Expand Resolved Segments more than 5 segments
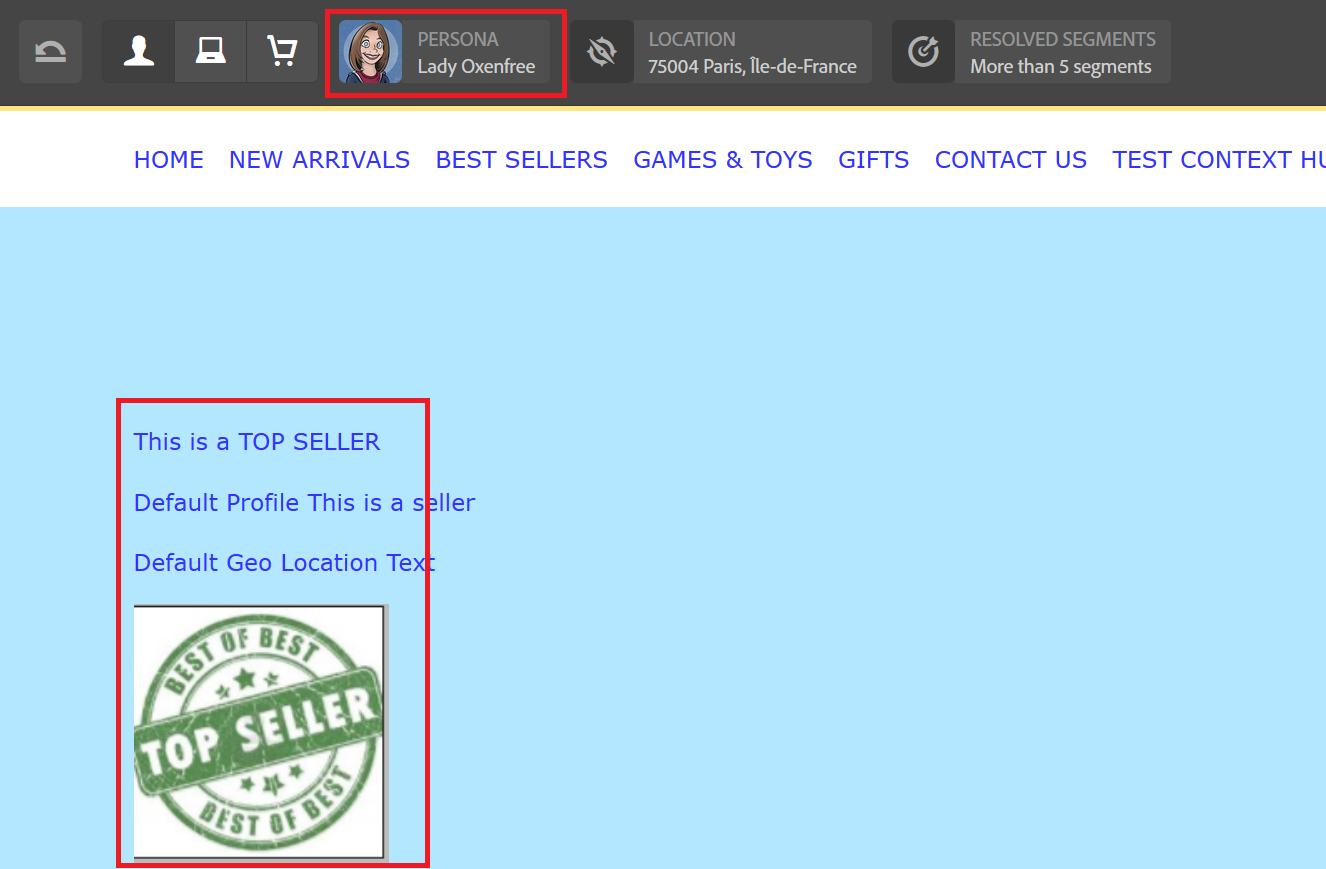The image size is (1326, 869). pos(1031,52)
